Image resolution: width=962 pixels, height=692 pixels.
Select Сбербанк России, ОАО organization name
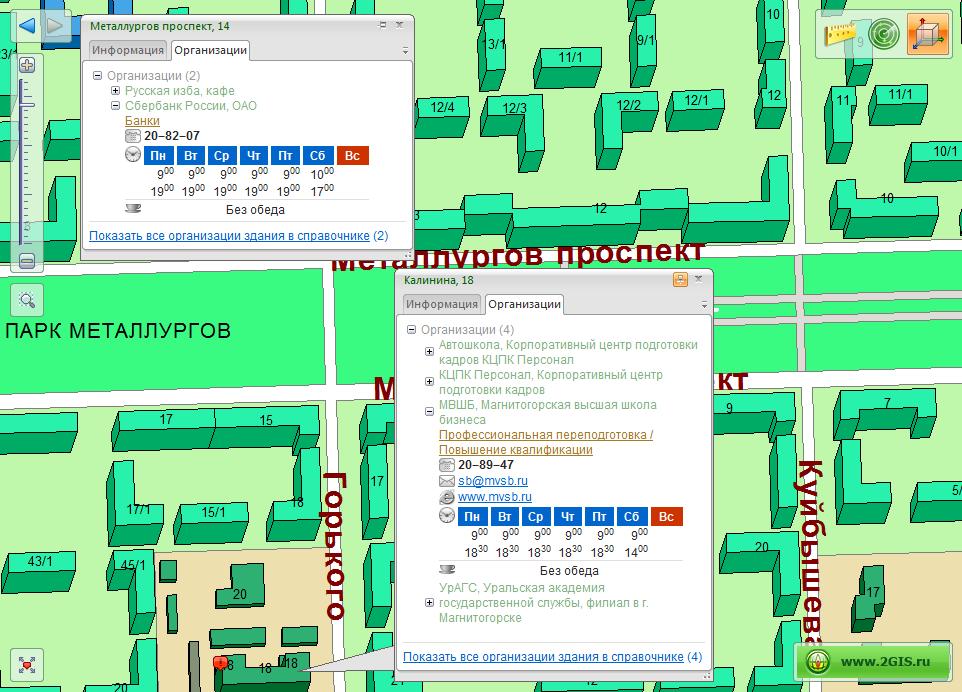(x=190, y=106)
